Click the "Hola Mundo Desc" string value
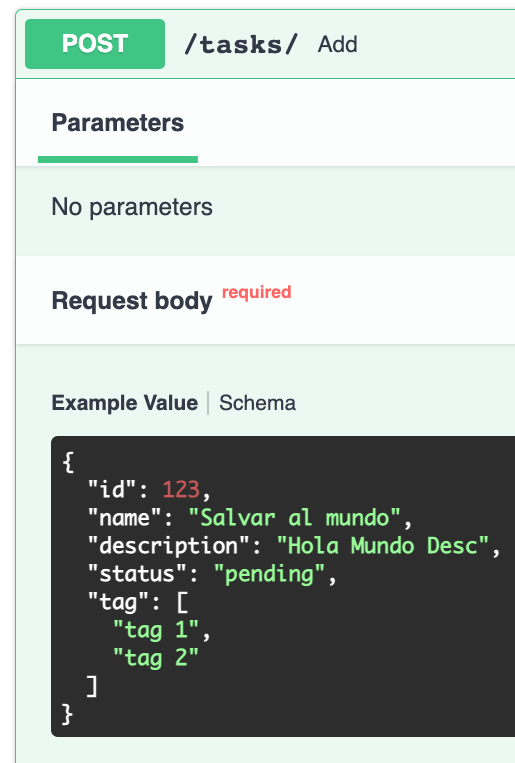The height and width of the screenshot is (763, 515). [x=383, y=545]
